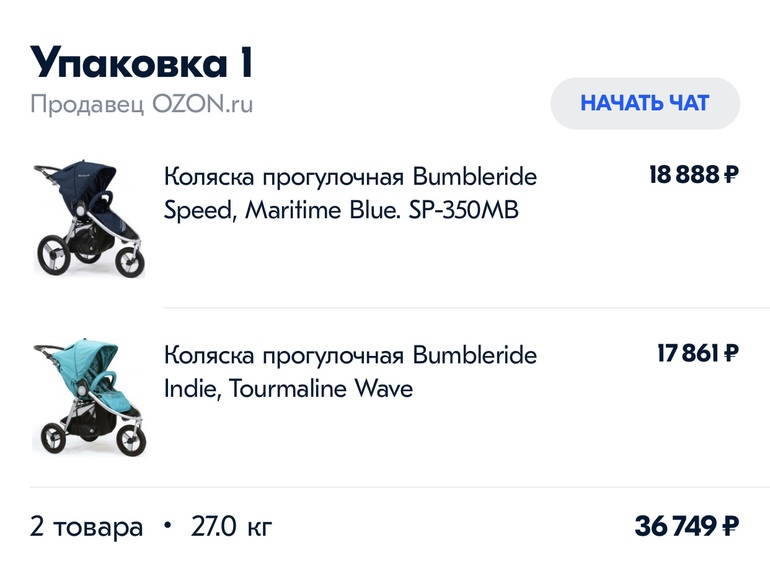Click the OZON.ru seller name
Image resolution: width=770 pixels, height=581 pixels.
tap(202, 104)
